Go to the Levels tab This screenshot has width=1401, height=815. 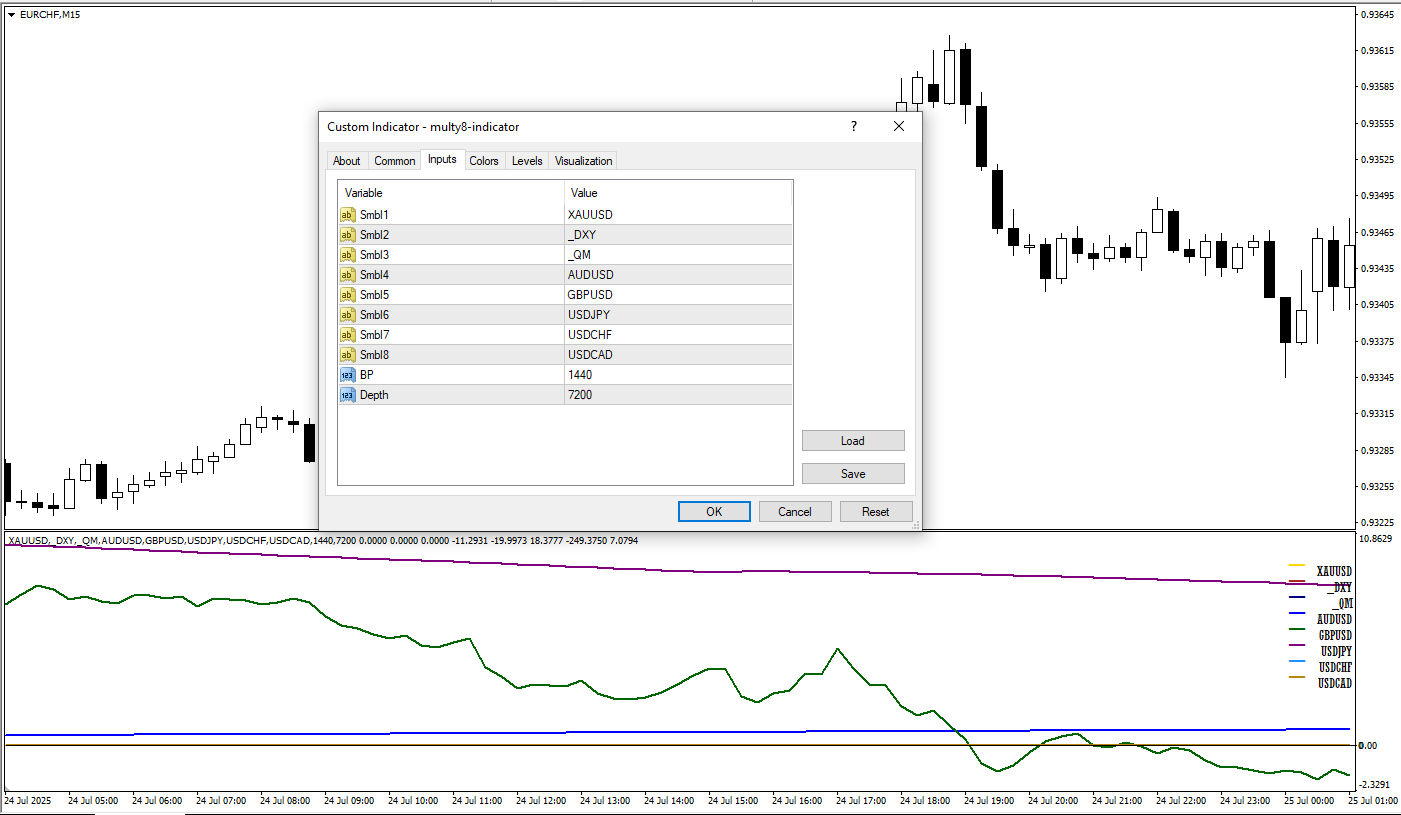point(527,161)
